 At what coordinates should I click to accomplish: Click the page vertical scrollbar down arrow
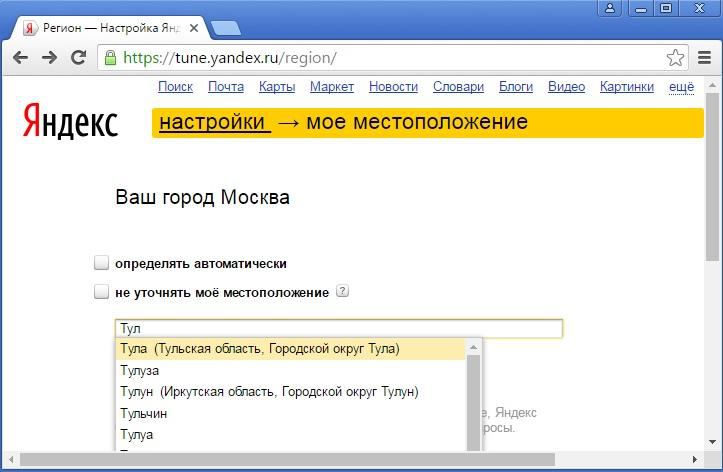(x=712, y=442)
